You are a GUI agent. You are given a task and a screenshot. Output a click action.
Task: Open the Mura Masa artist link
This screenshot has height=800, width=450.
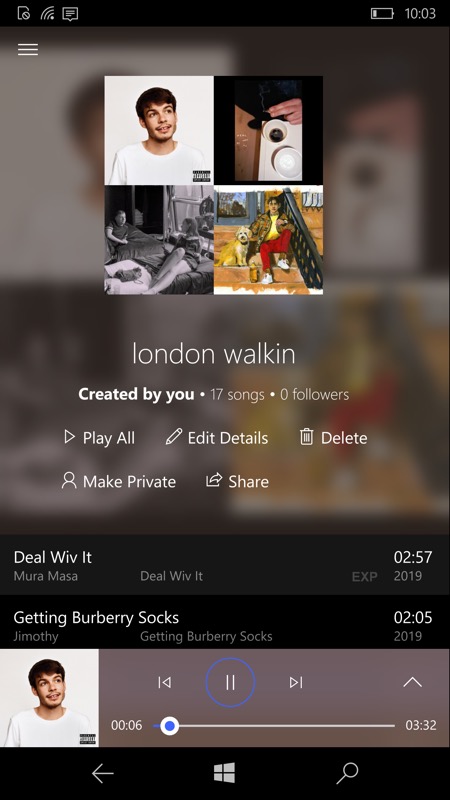46,576
